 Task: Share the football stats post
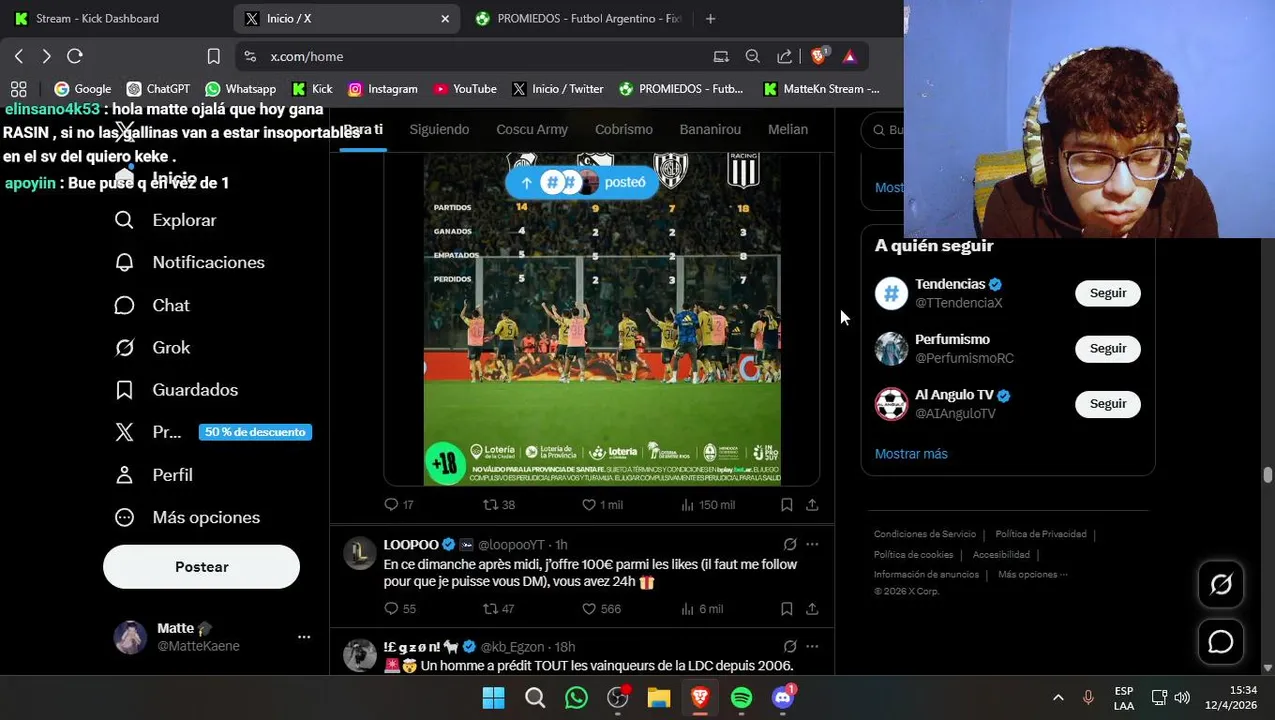coord(812,505)
